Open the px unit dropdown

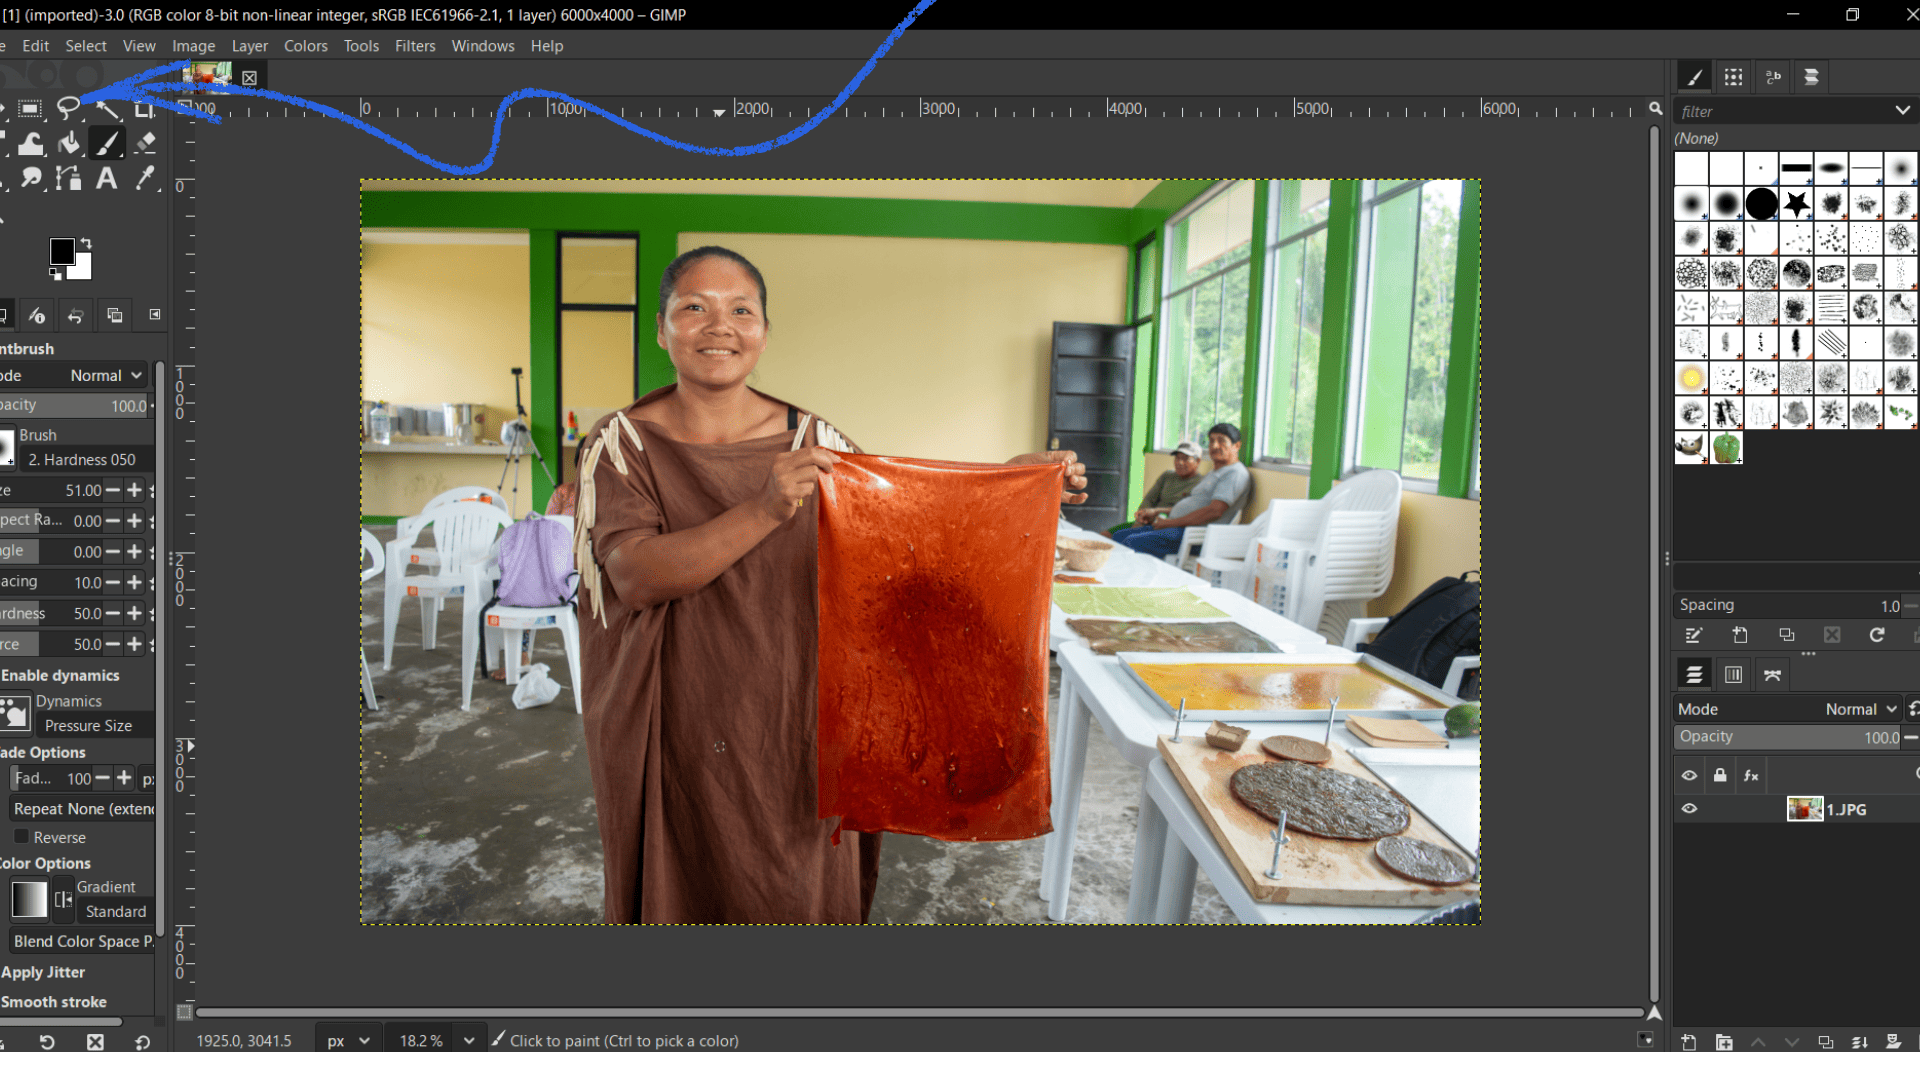348,1041
